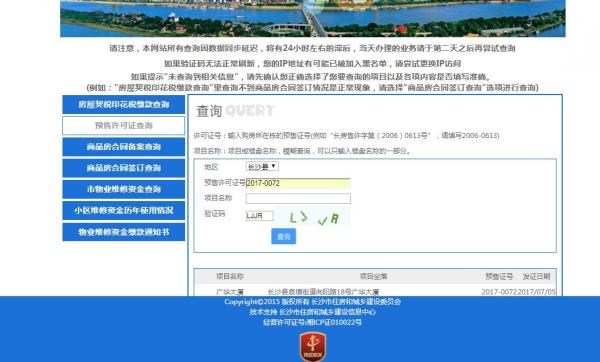Open 小区维修资金历年使用情况 menu item

click(124, 210)
